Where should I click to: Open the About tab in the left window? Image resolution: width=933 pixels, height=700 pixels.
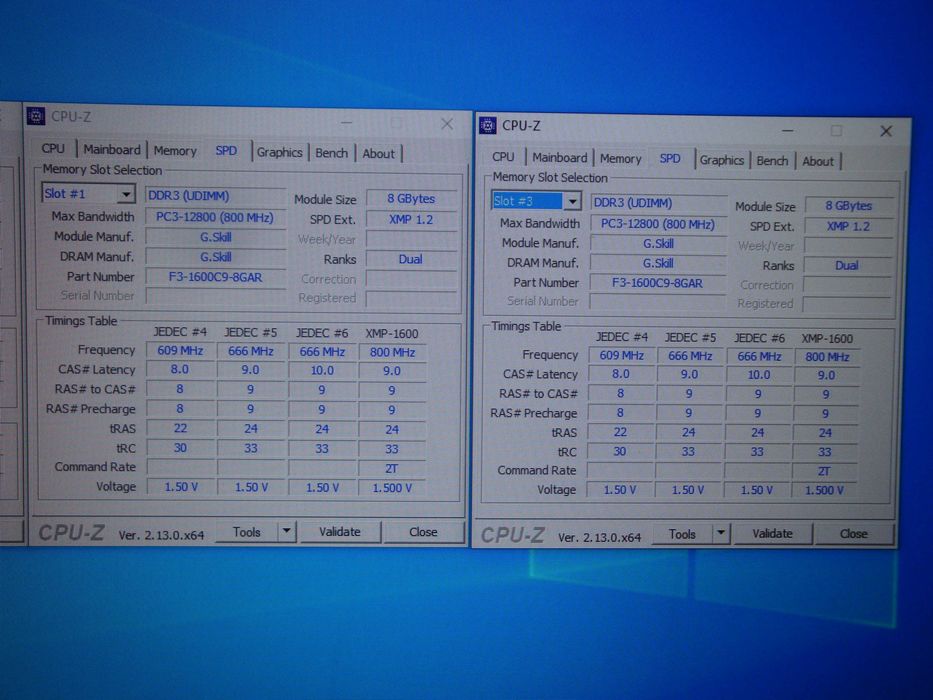click(378, 154)
